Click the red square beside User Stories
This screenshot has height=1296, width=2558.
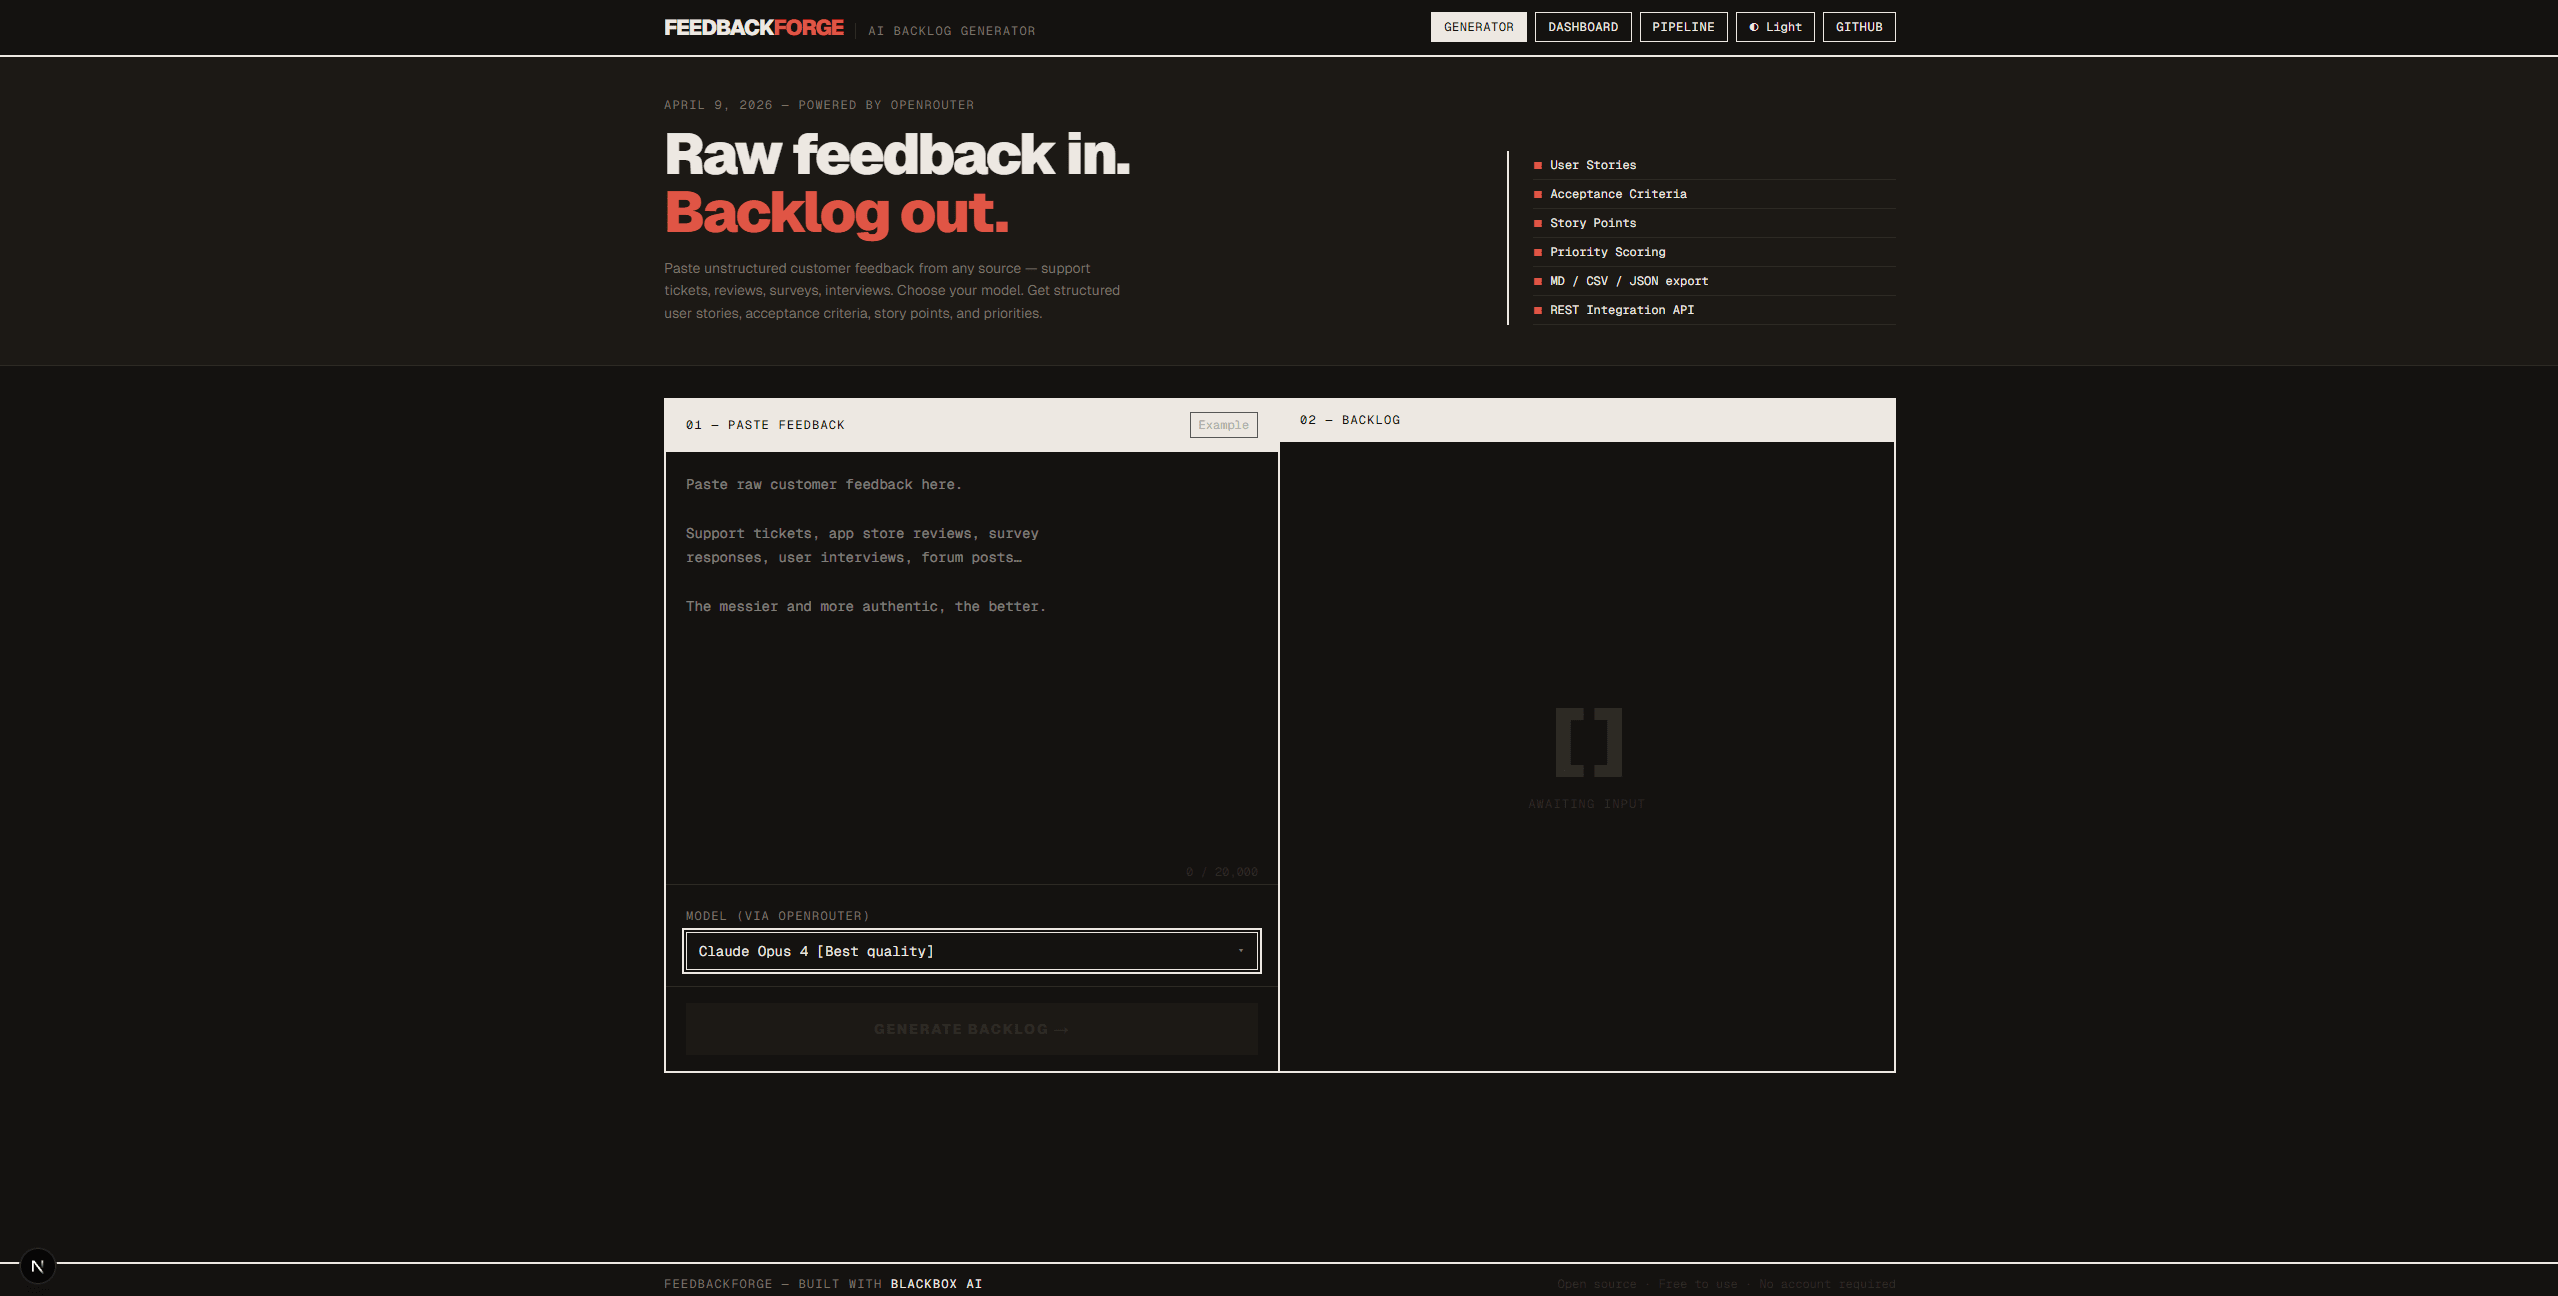[x=1537, y=165]
